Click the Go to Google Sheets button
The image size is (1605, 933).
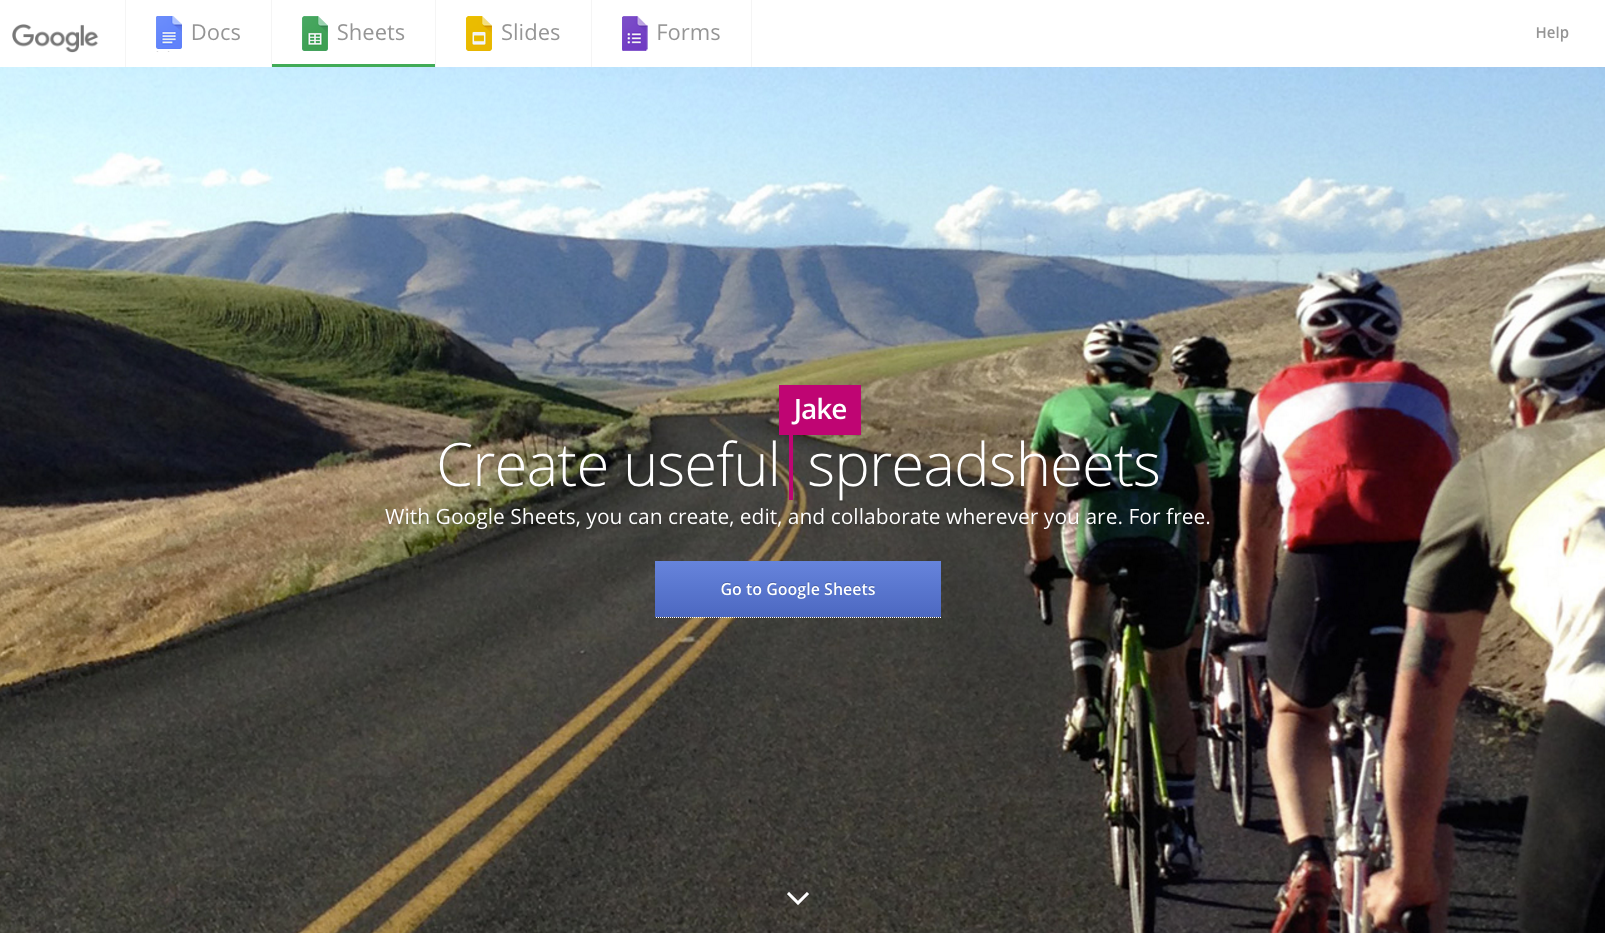click(x=798, y=589)
